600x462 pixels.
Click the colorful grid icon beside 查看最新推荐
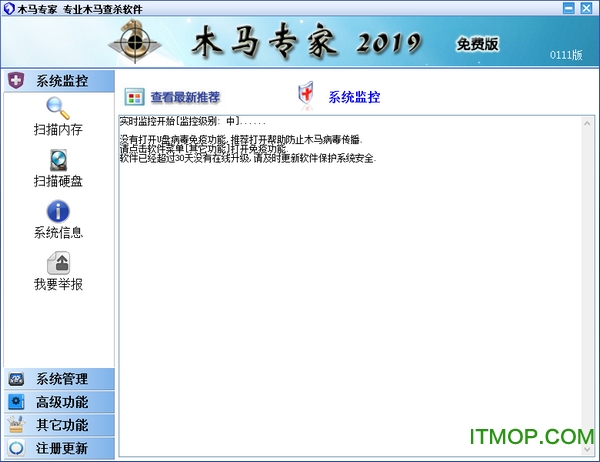click(134, 97)
